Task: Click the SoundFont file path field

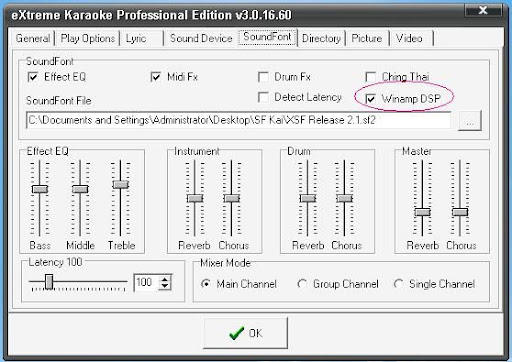Action: [x=238, y=120]
